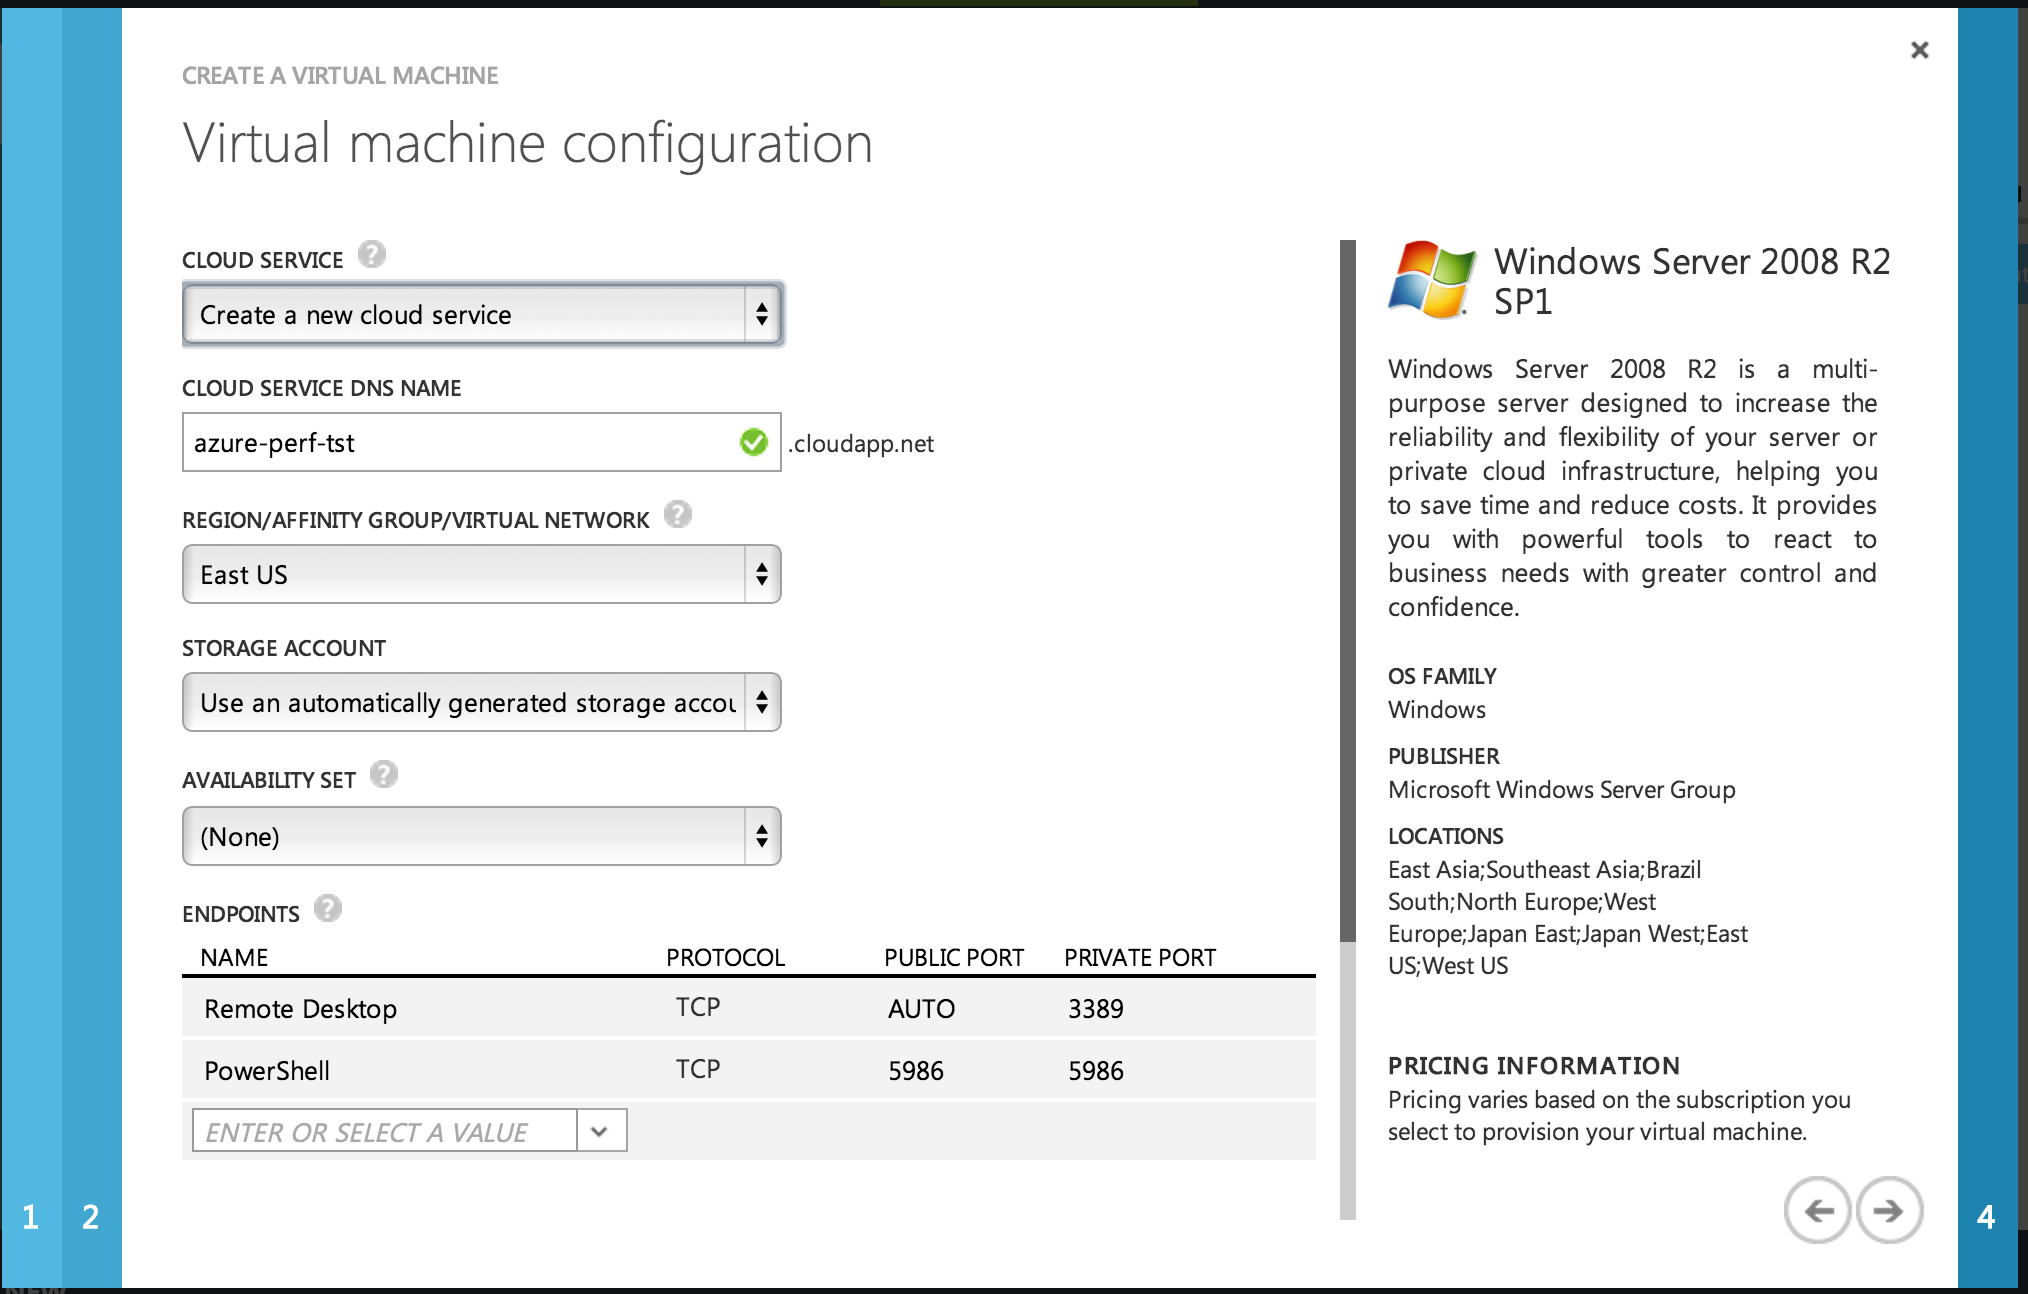The image size is (2028, 1294).
Task: Click the description panel scrollbar
Action: (x=1348, y=590)
